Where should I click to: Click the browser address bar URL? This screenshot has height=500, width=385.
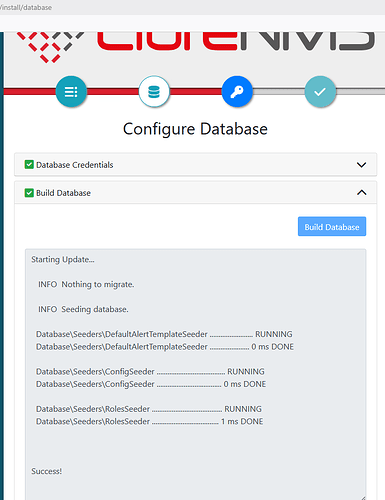(x=26, y=7)
